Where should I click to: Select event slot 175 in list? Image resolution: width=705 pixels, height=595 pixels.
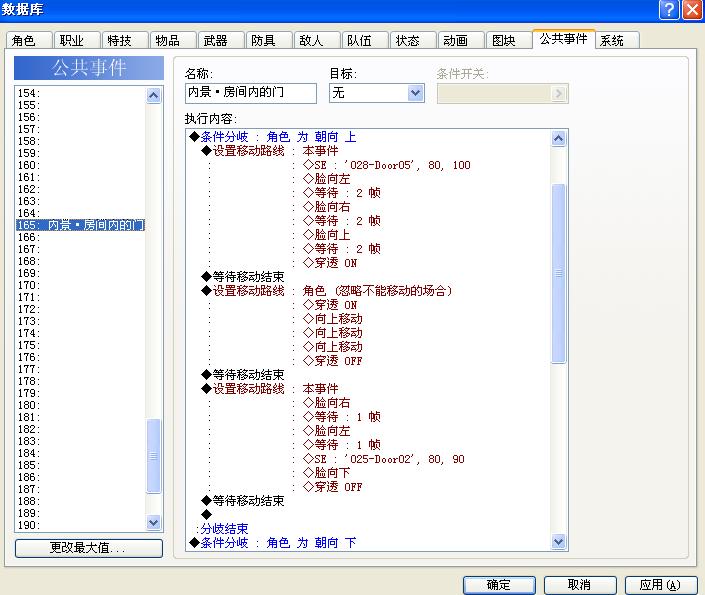pyautogui.click(x=80, y=345)
